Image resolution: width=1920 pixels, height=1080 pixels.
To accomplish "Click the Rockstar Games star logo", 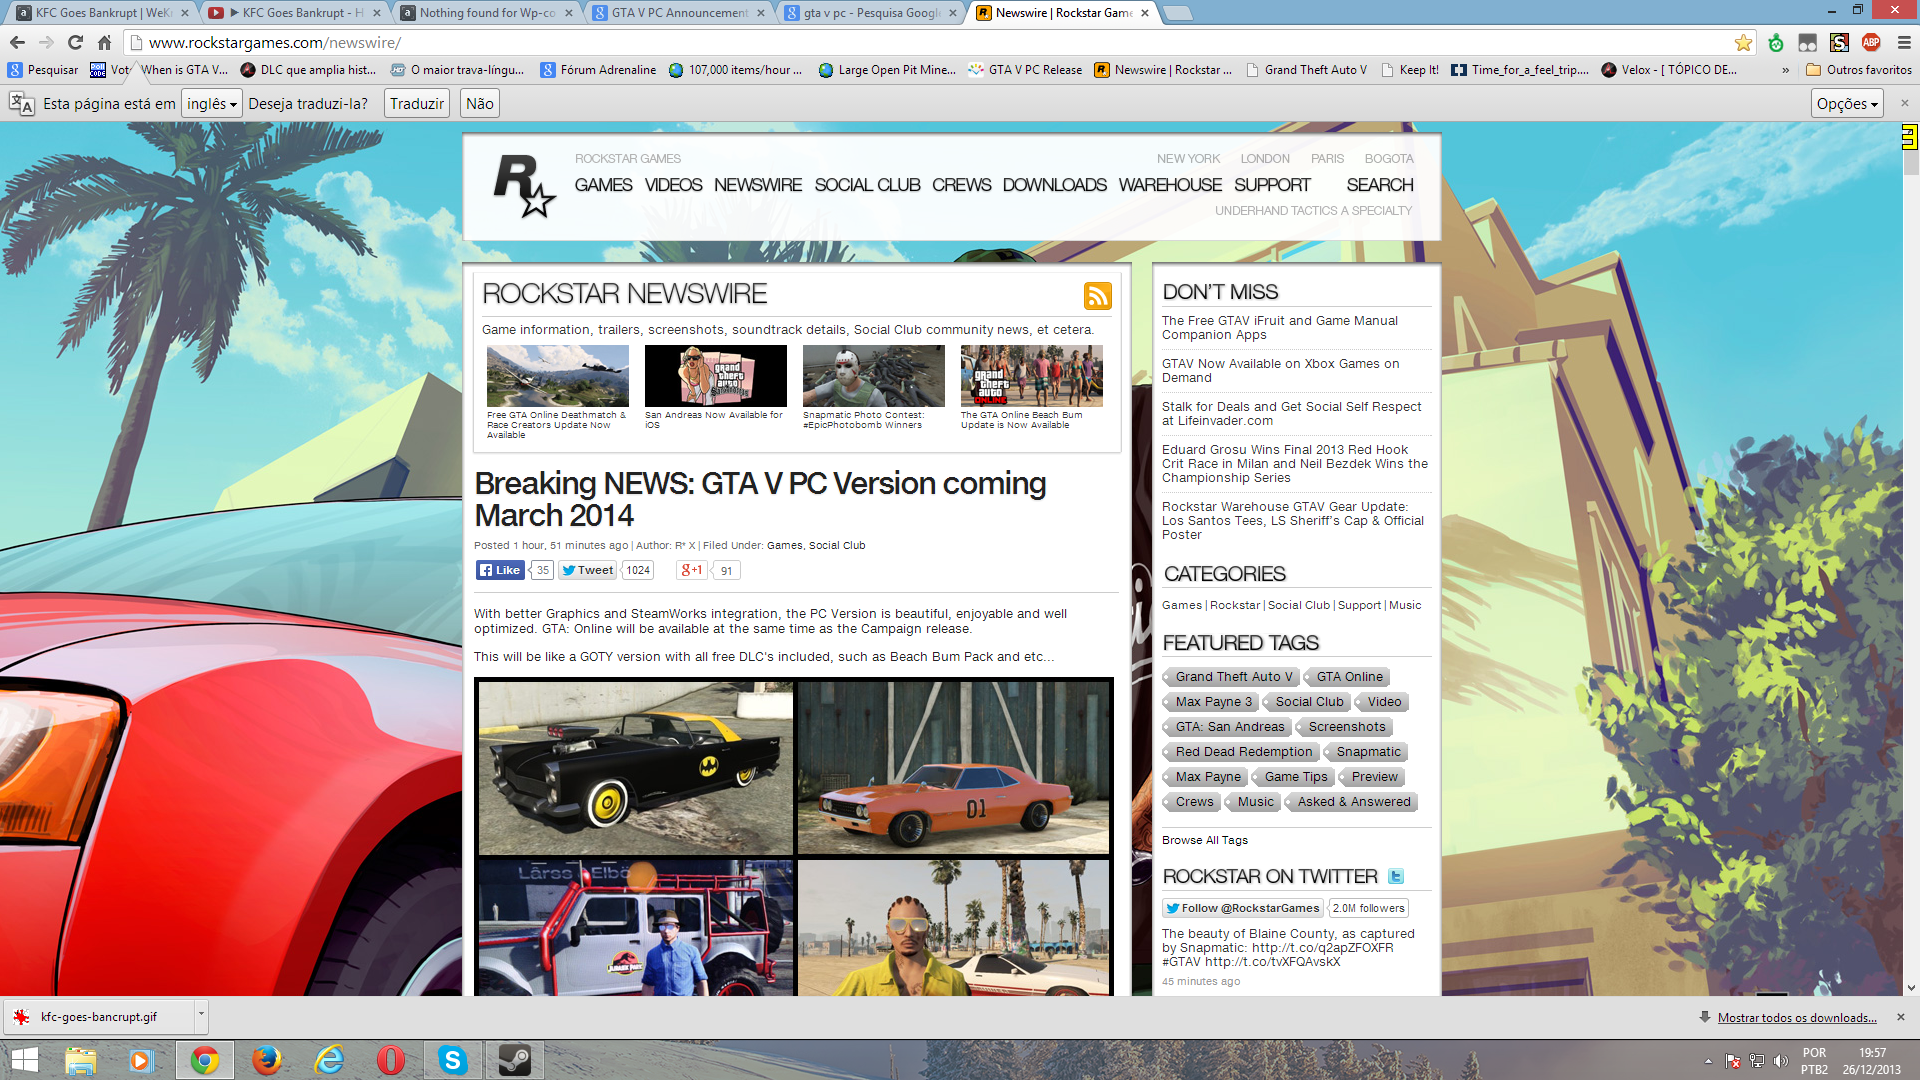I will point(523,186).
